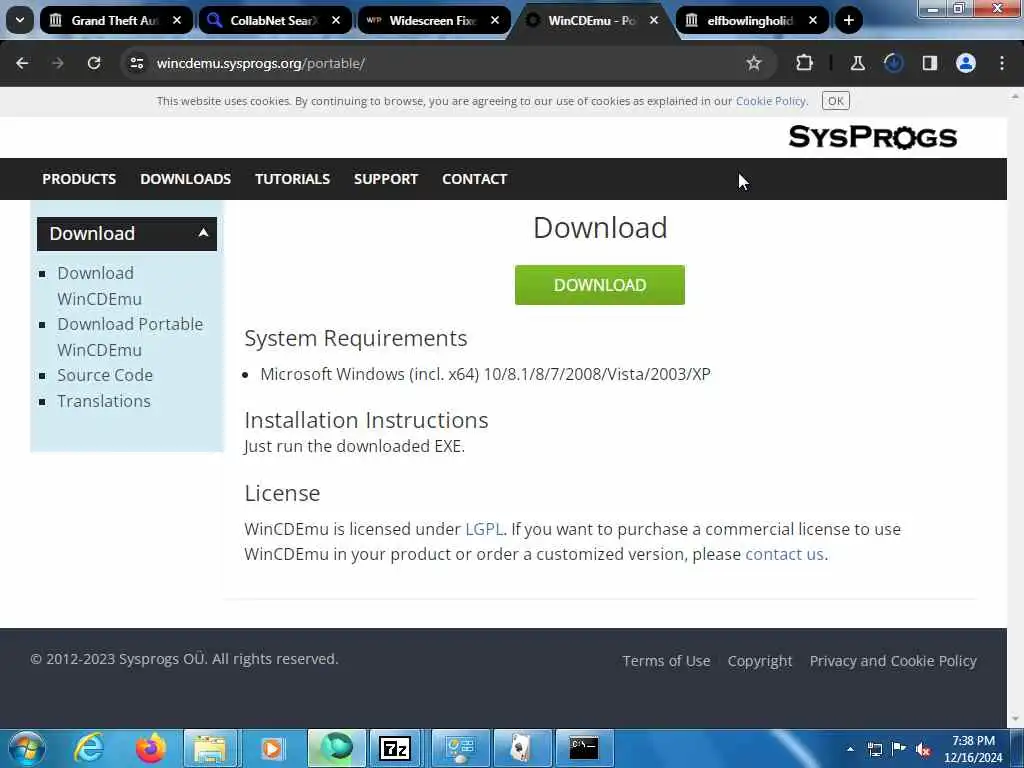Open the PRODUCTS menu

[79, 179]
